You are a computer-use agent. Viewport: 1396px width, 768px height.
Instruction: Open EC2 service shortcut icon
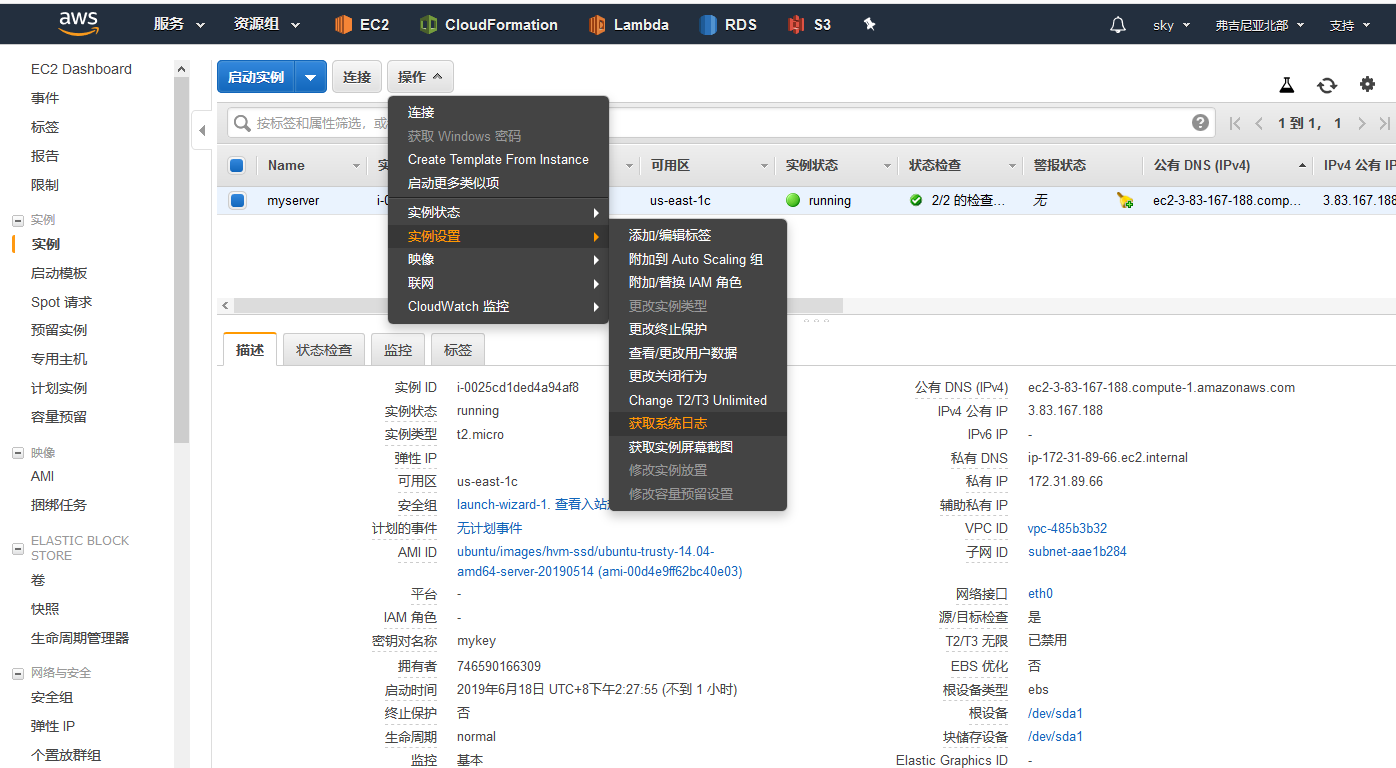344,25
